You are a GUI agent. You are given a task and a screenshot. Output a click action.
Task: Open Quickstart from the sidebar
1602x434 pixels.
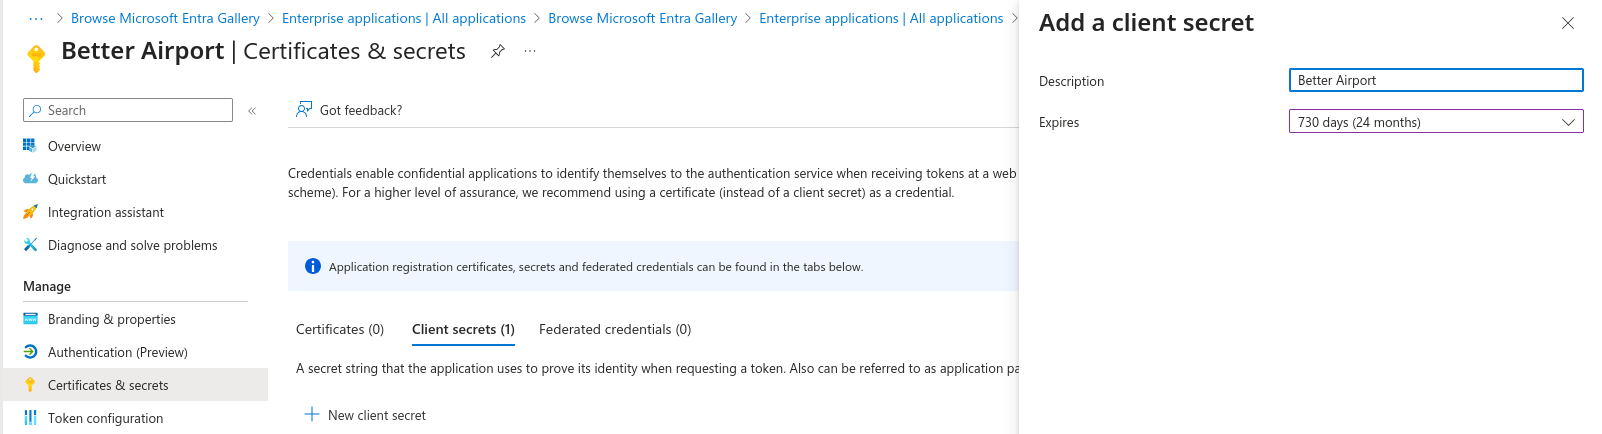coord(77,179)
